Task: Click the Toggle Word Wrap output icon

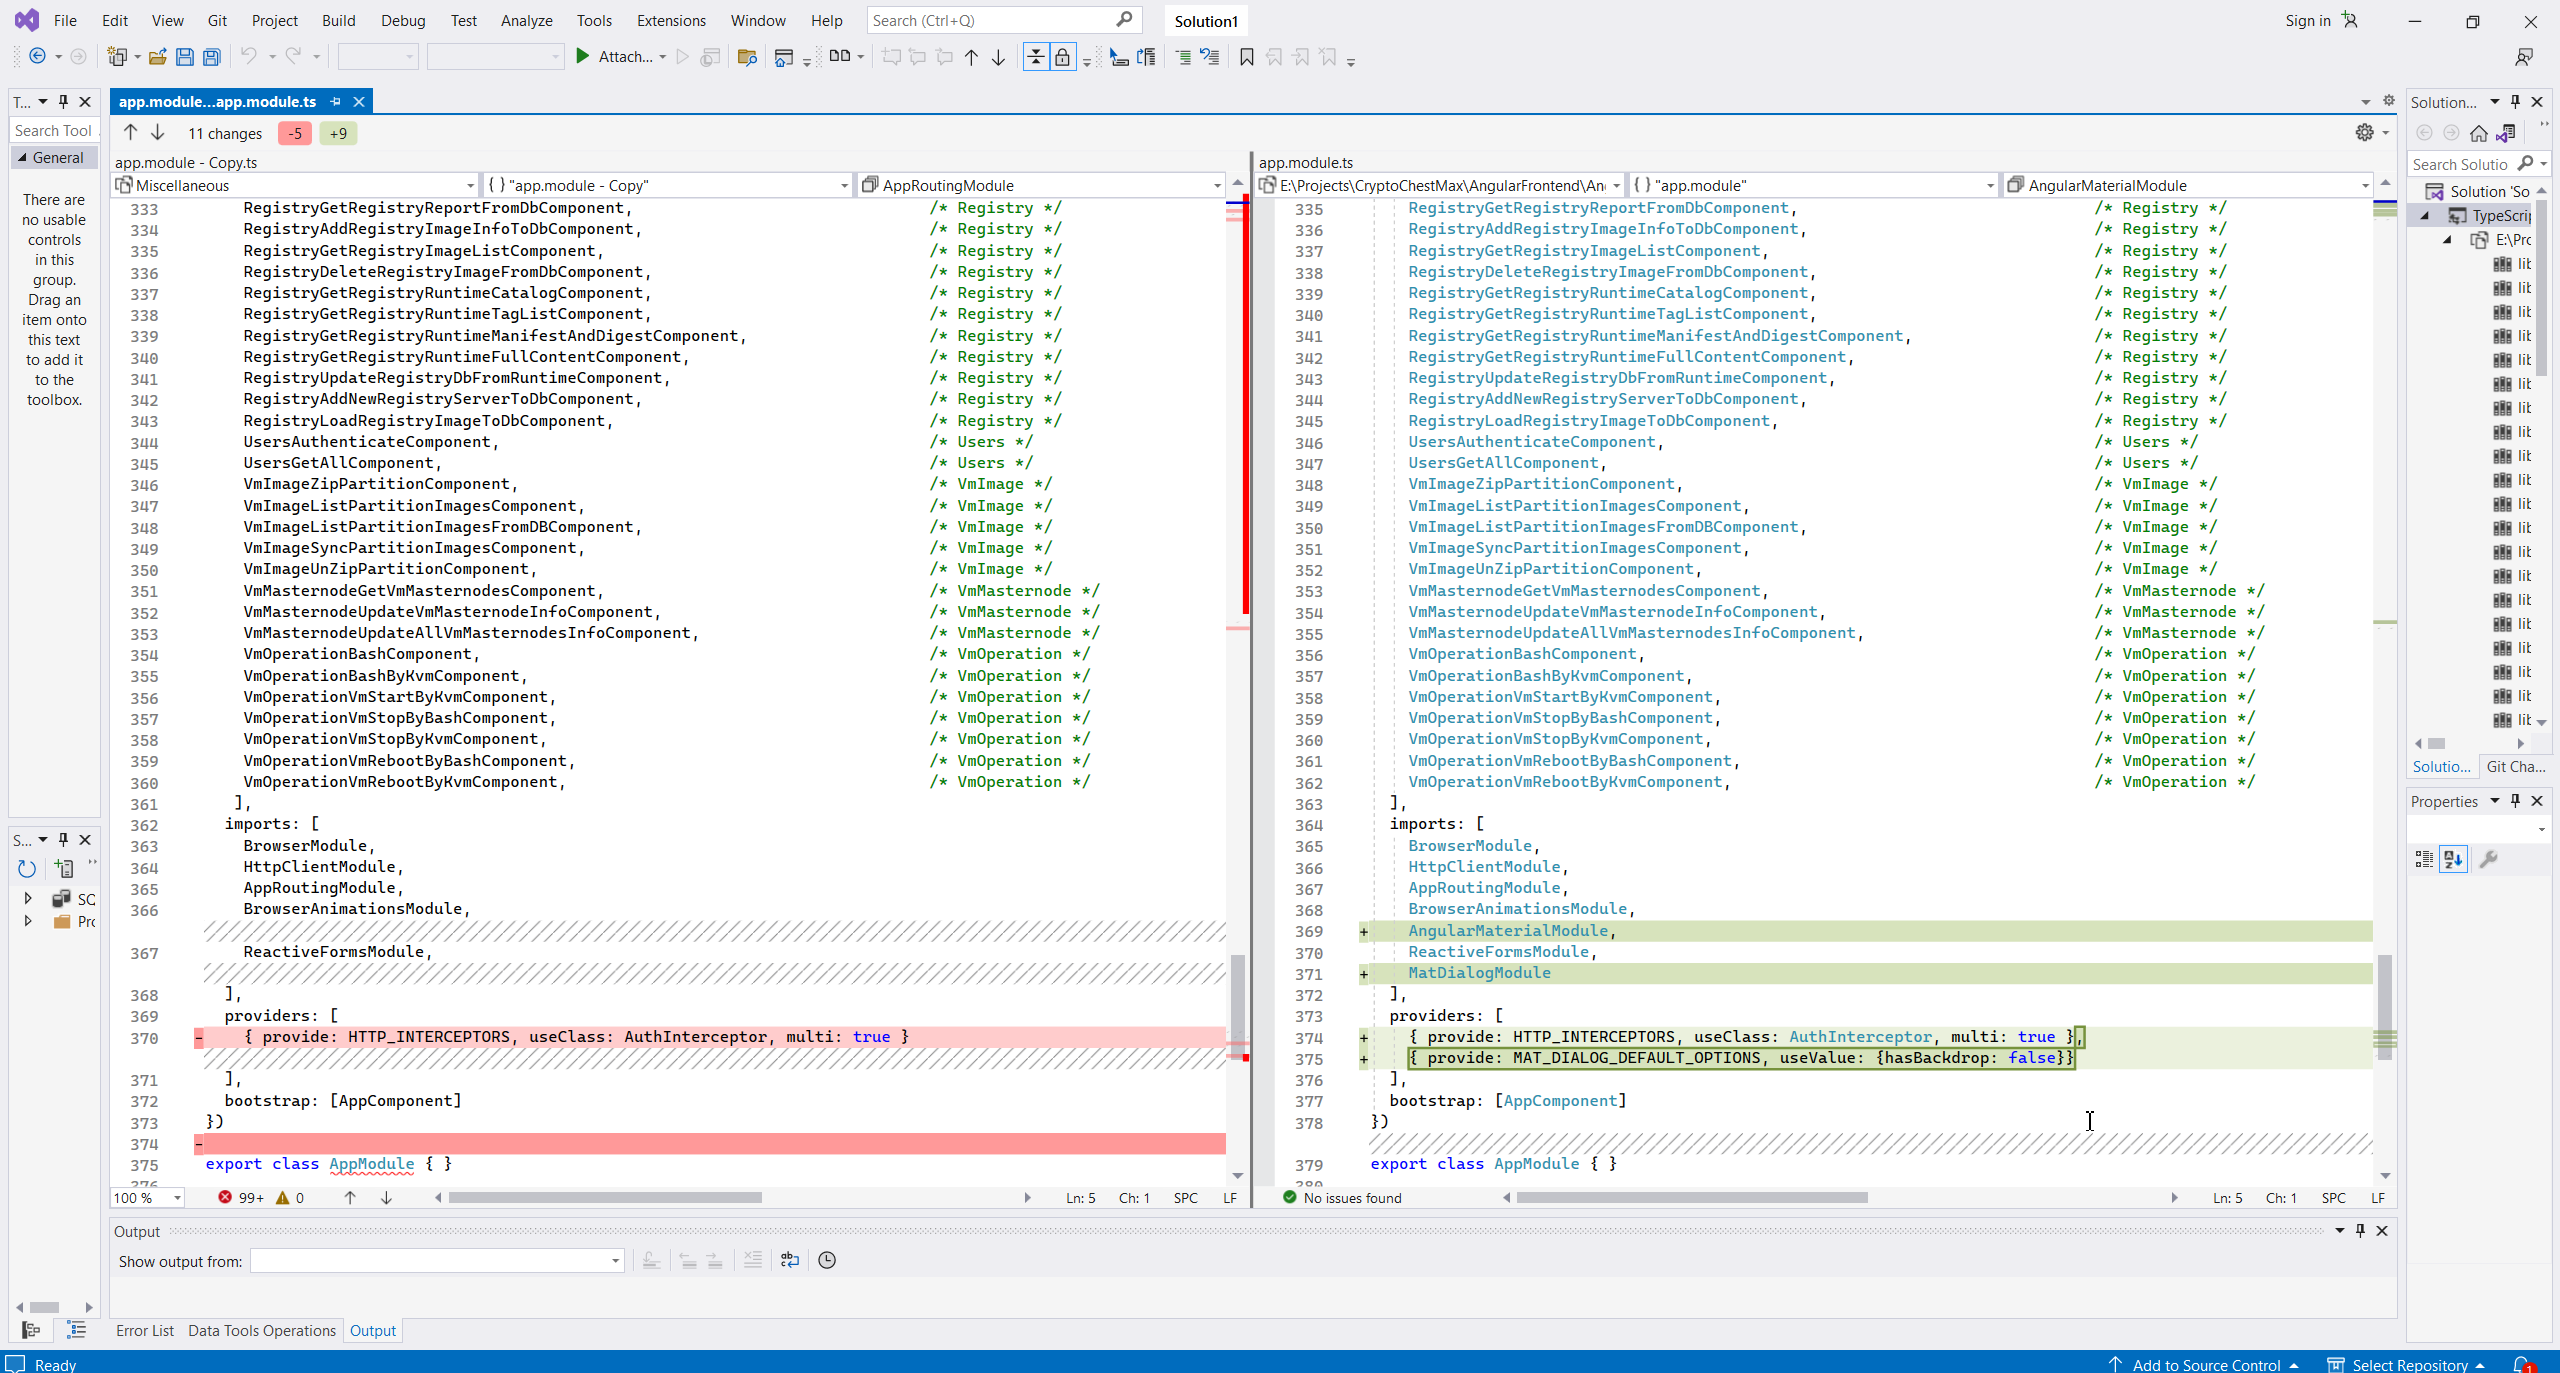Action: (x=790, y=1261)
